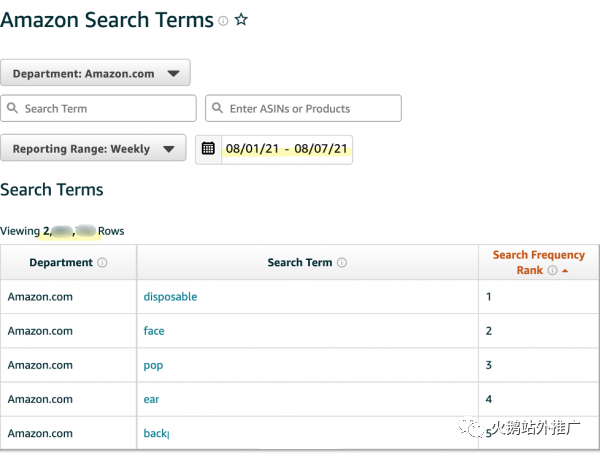The image size is (600, 455).
Task: Expand the Reporting Range: Weekly dropdown
Action: point(93,149)
